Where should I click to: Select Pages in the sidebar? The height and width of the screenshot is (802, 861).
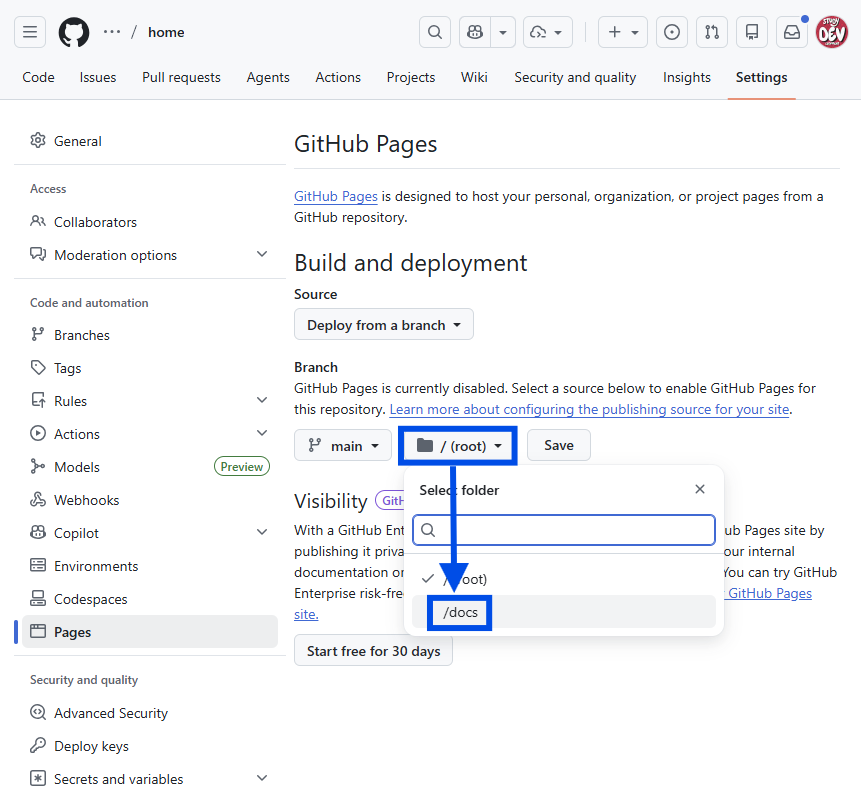tap(149, 632)
